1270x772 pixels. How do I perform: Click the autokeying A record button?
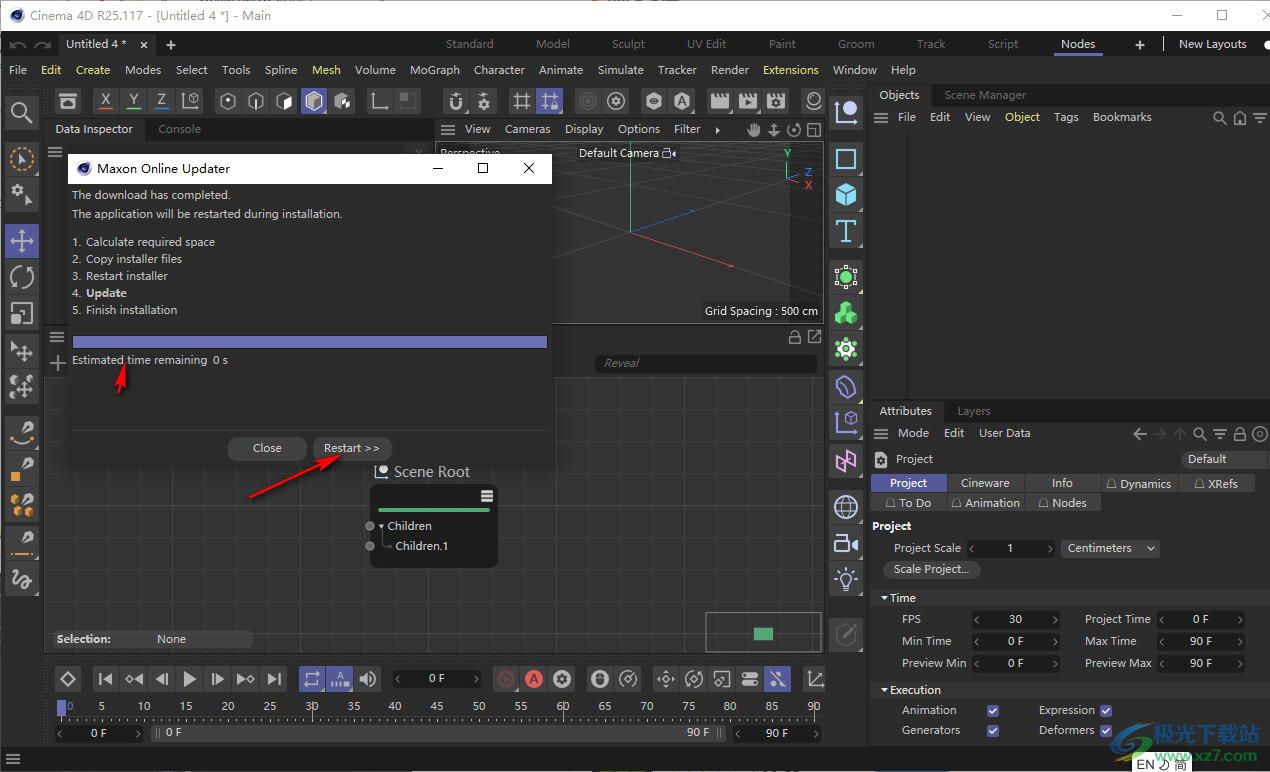[x=534, y=679]
